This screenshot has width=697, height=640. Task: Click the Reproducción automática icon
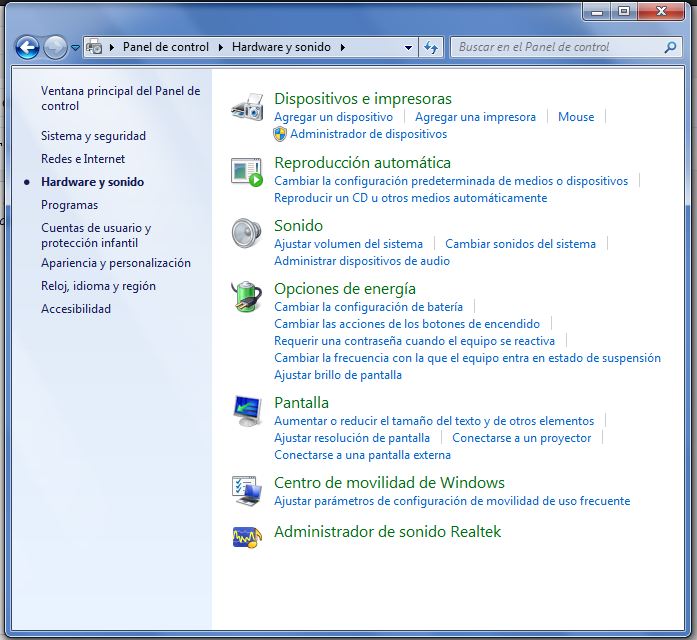pyautogui.click(x=247, y=172)
